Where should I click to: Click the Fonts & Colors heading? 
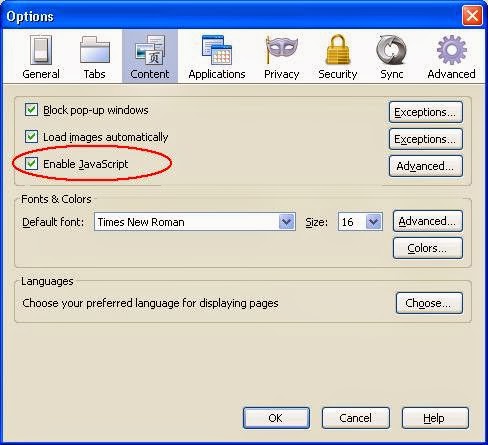[56, 199]
